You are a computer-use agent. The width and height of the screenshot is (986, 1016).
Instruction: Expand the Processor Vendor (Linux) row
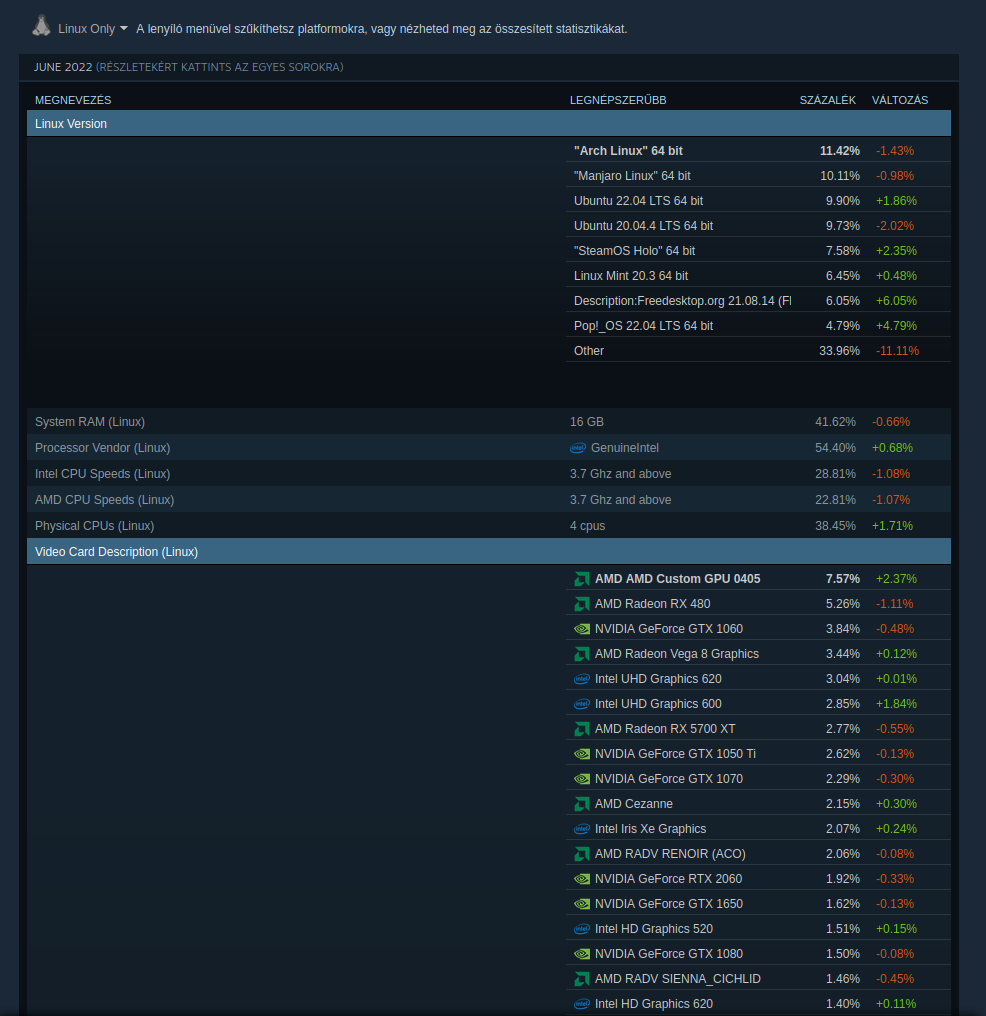pos(488,448)
